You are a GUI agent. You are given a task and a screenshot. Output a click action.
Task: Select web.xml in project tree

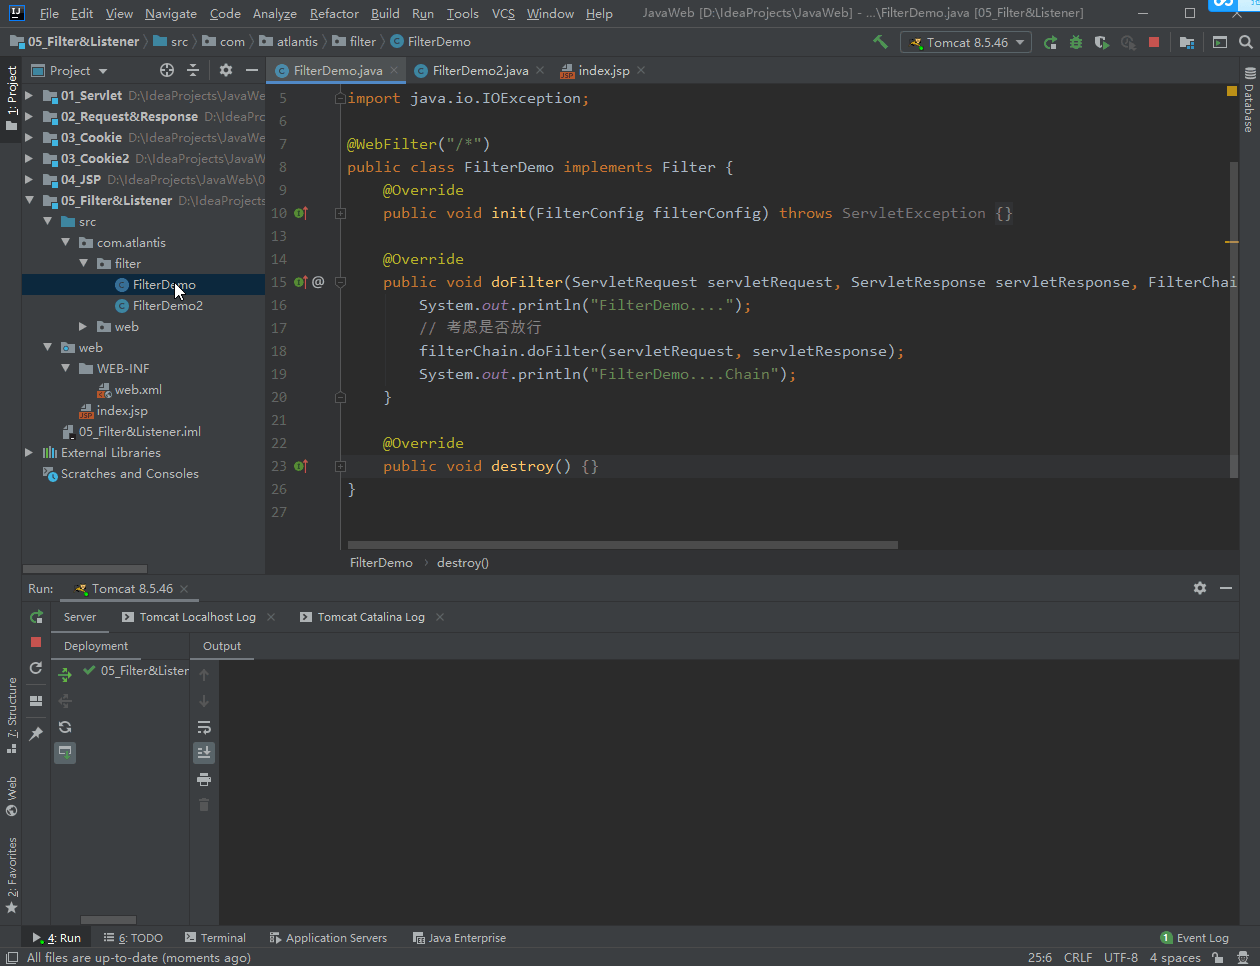138,390
